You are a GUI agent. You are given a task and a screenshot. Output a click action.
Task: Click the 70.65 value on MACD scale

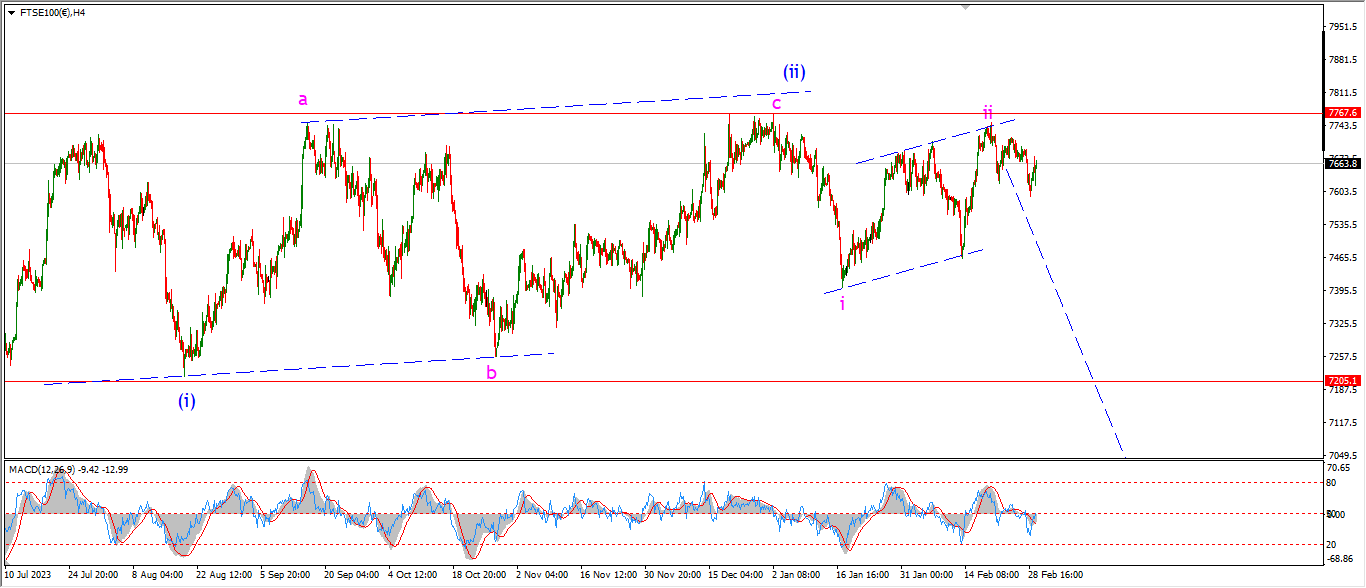1339,467
